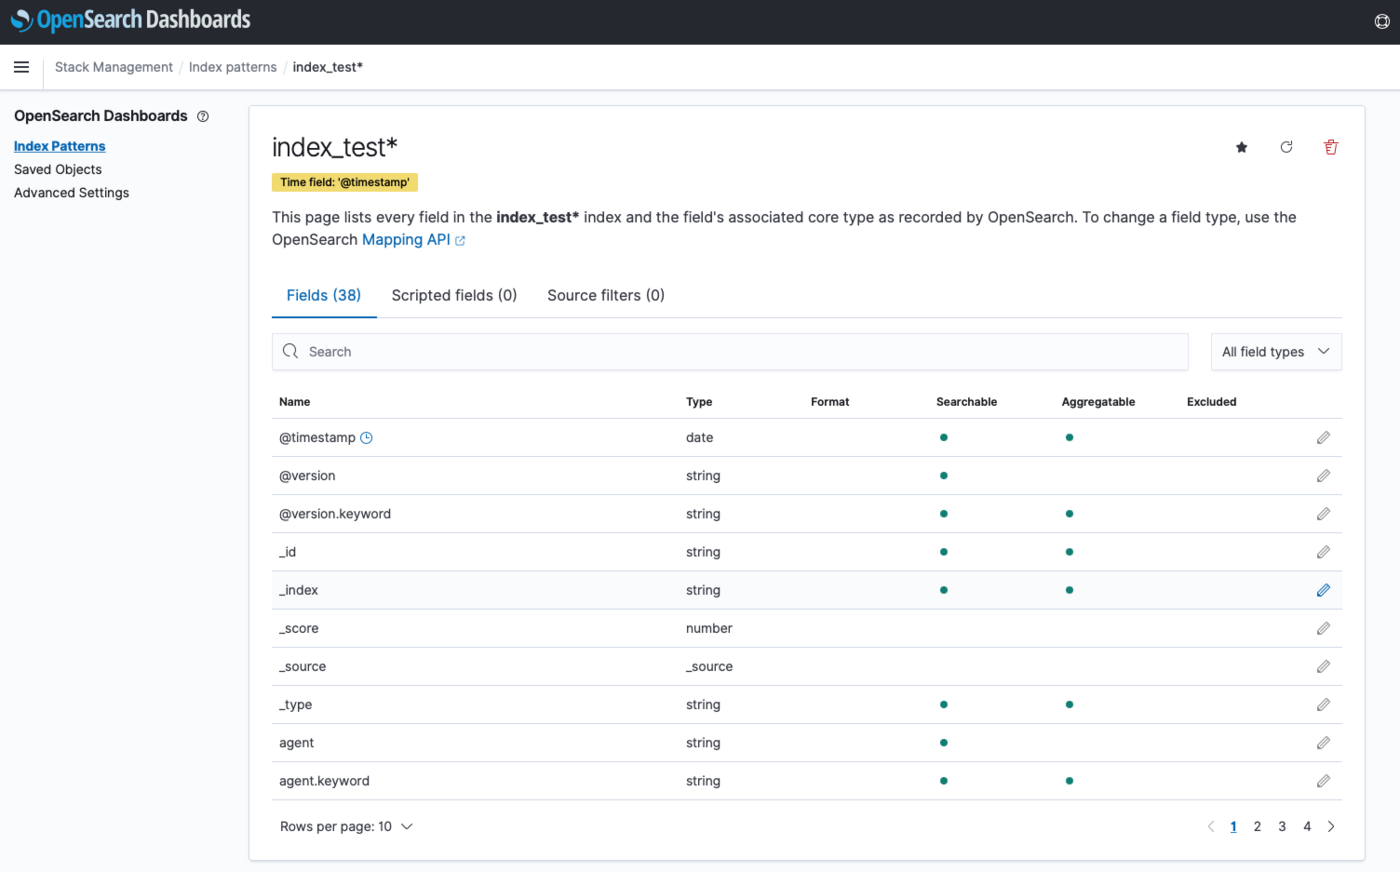Edit the _index field pencil icon

point(1323,591)
